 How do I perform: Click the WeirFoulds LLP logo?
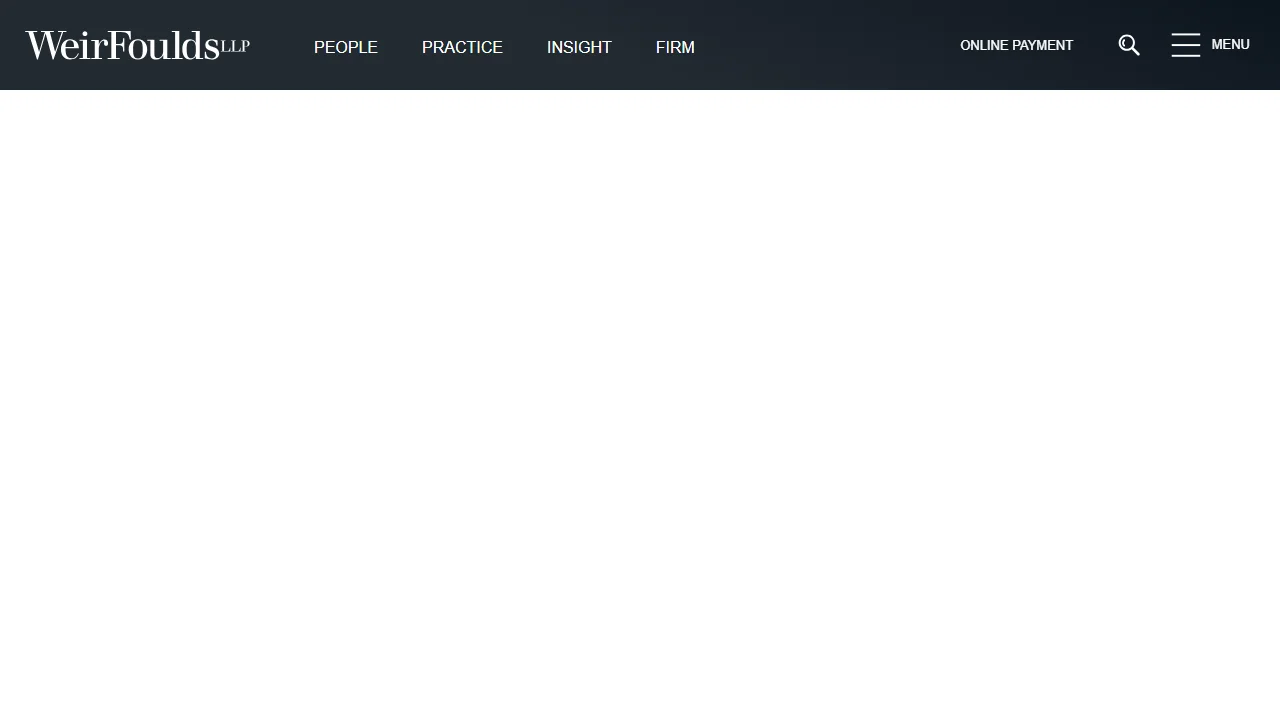pyautogui.click(x=138, y=45)
